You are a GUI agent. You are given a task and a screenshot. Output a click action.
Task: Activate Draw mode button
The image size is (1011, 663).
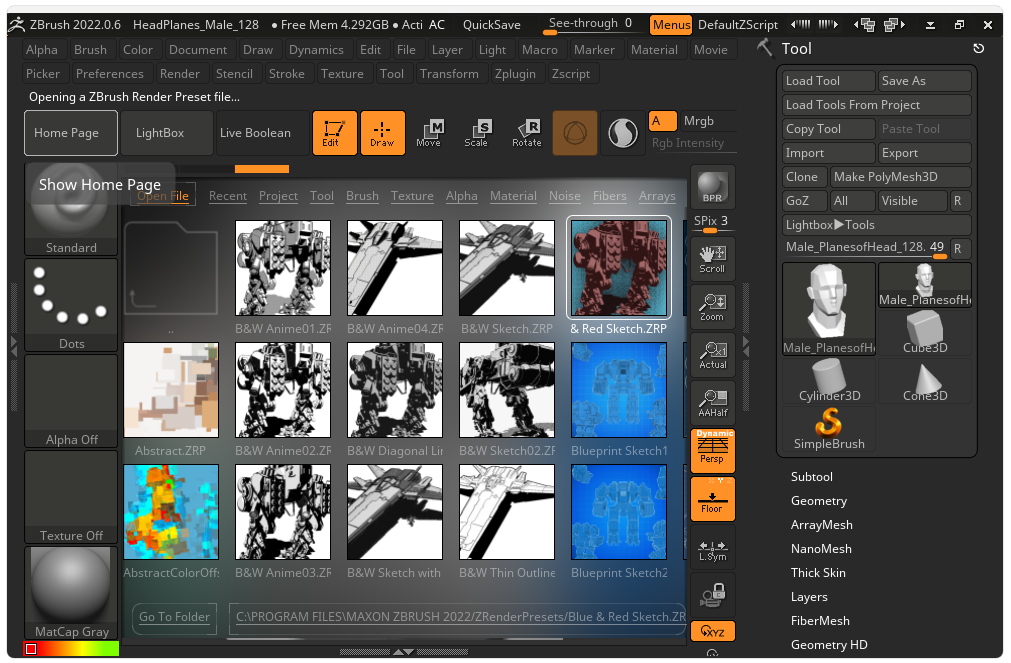(x=382, y=133)
